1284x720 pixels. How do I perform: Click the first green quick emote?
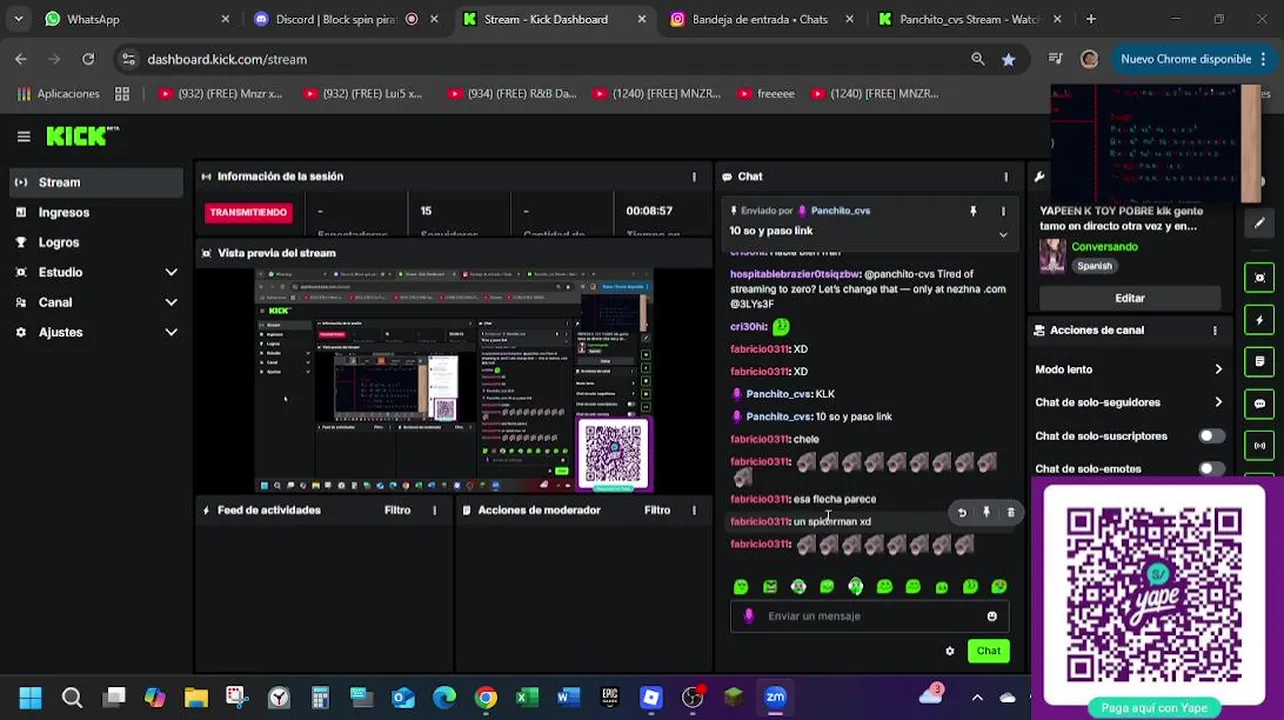click(x=741, y=587)
